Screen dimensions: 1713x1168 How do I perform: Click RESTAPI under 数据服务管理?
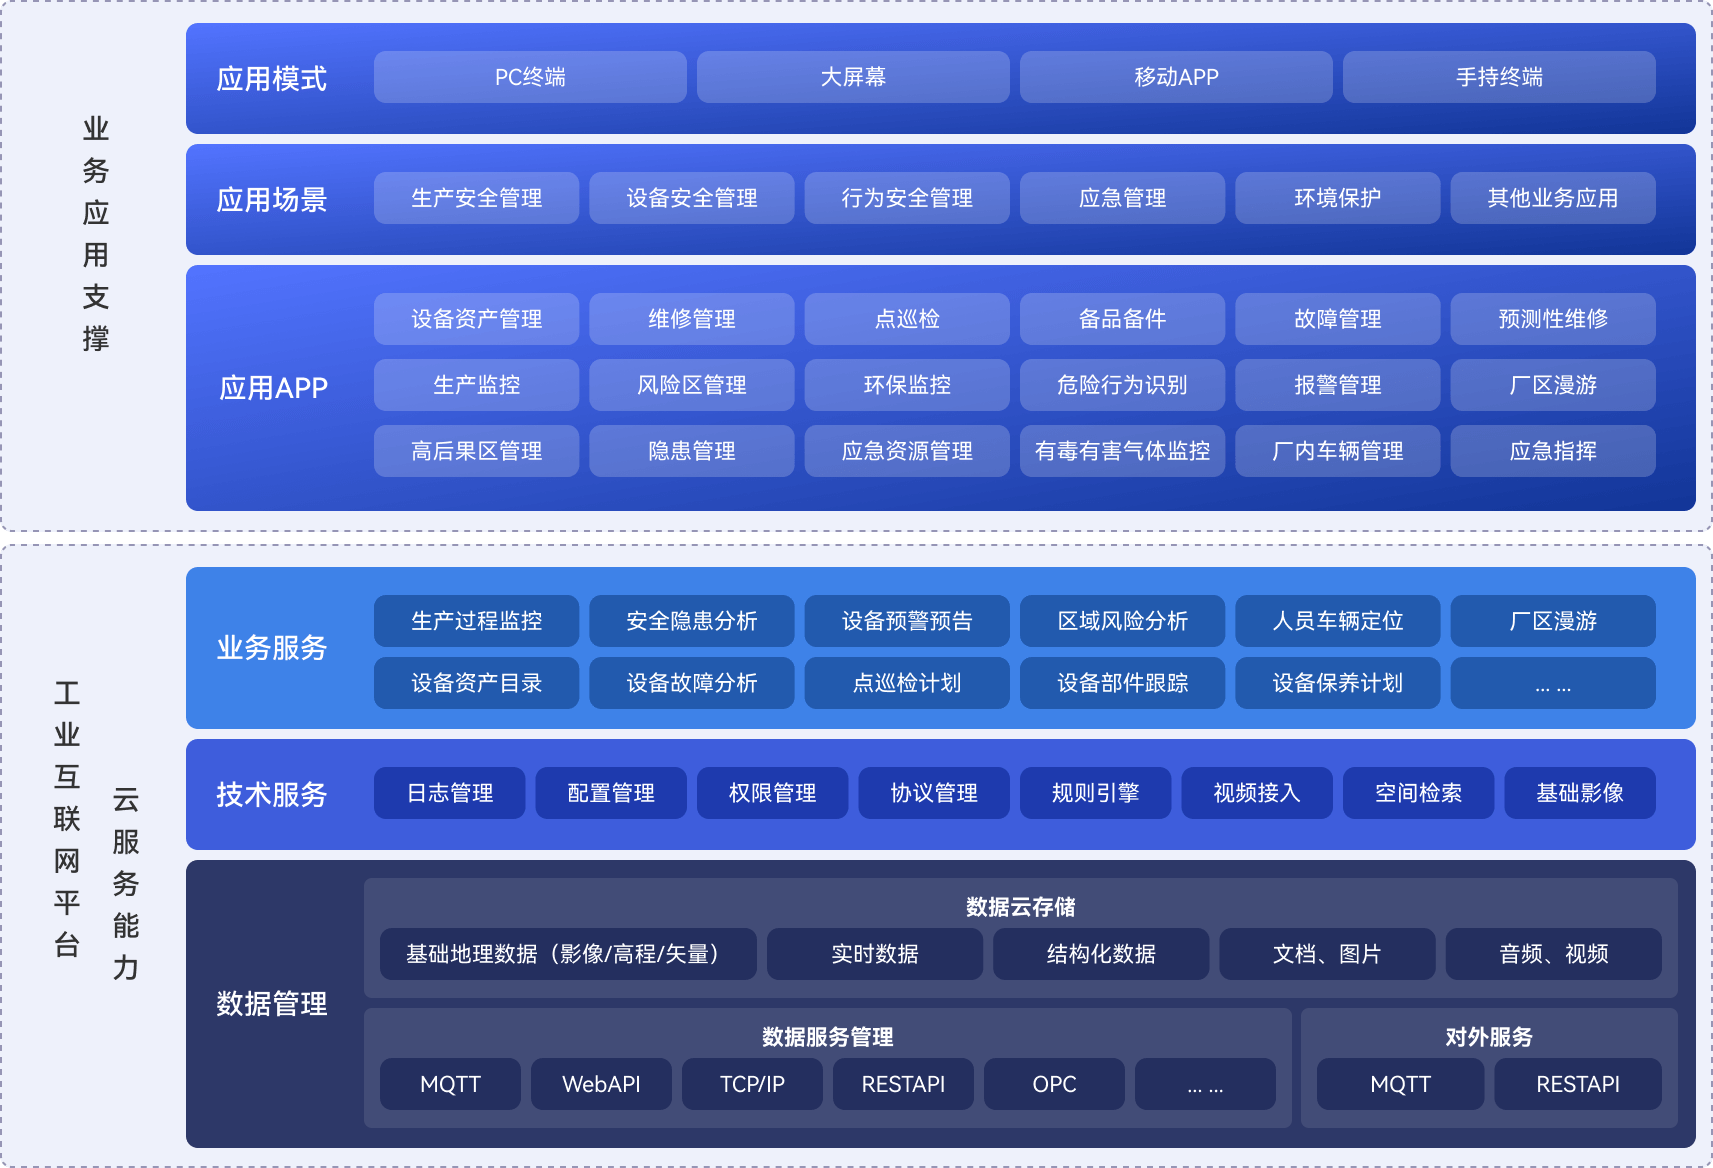(903, 1084)
